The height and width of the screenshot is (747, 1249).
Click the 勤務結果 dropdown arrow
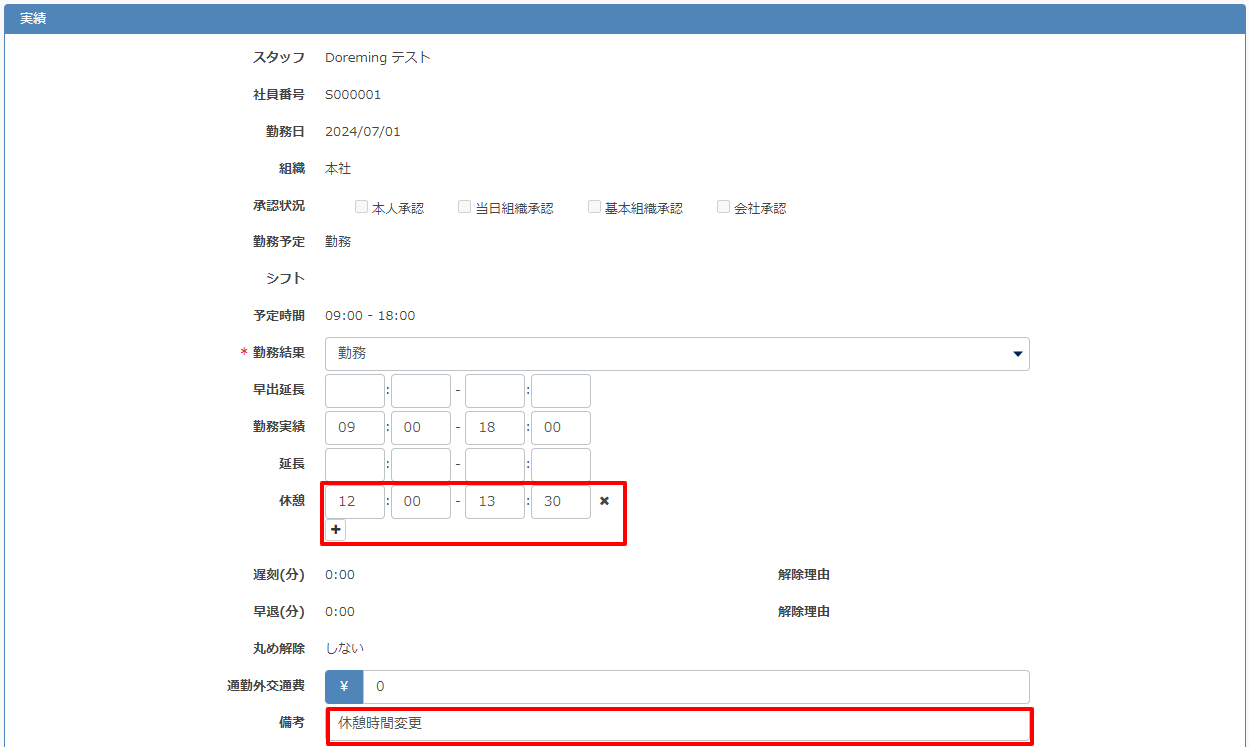1018,354
